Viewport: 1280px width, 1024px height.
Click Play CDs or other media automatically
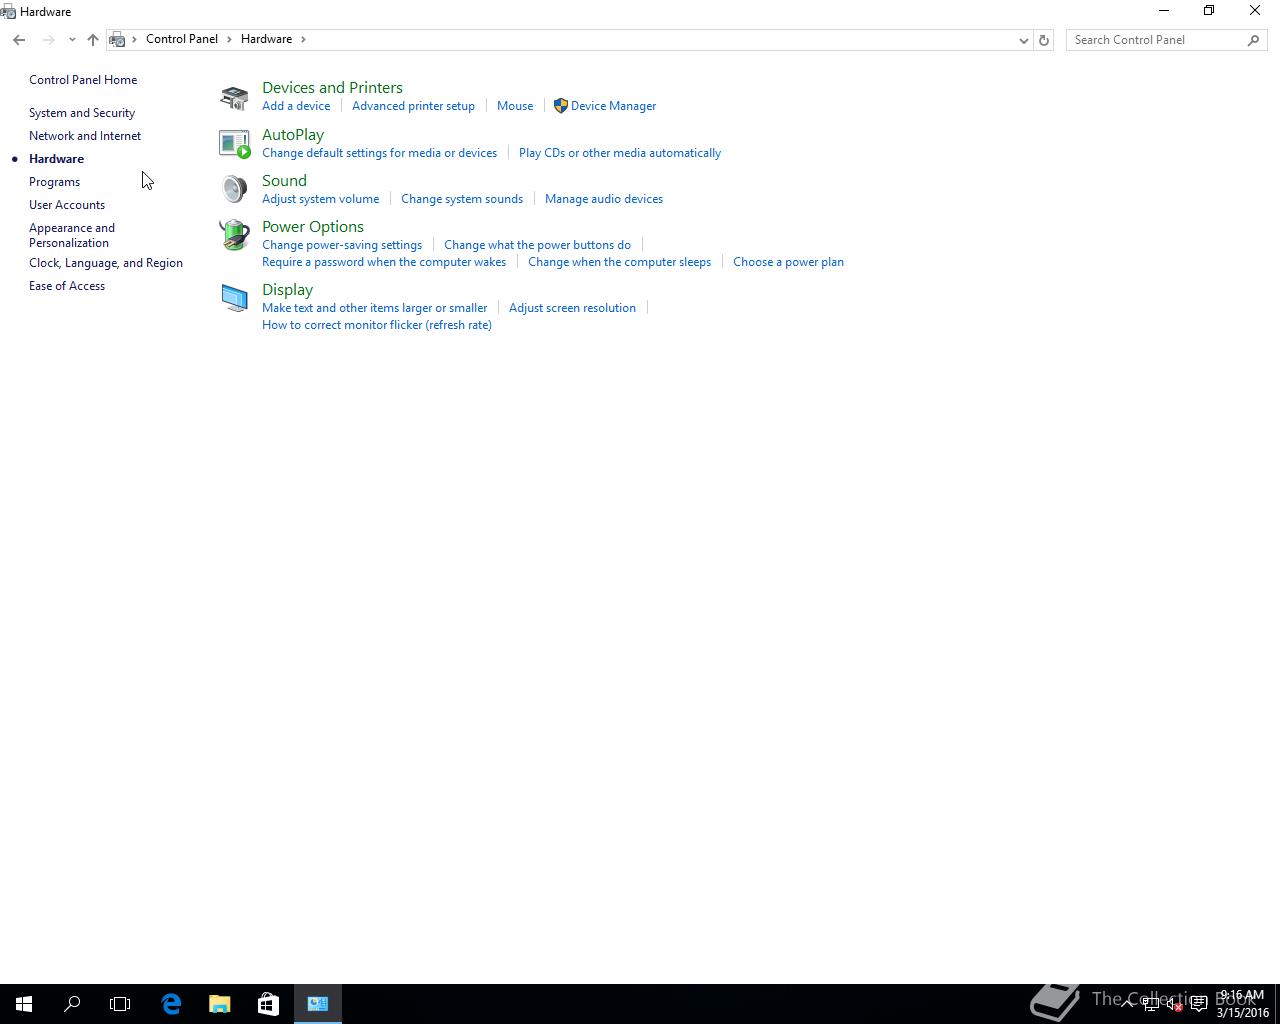[620, 153]
